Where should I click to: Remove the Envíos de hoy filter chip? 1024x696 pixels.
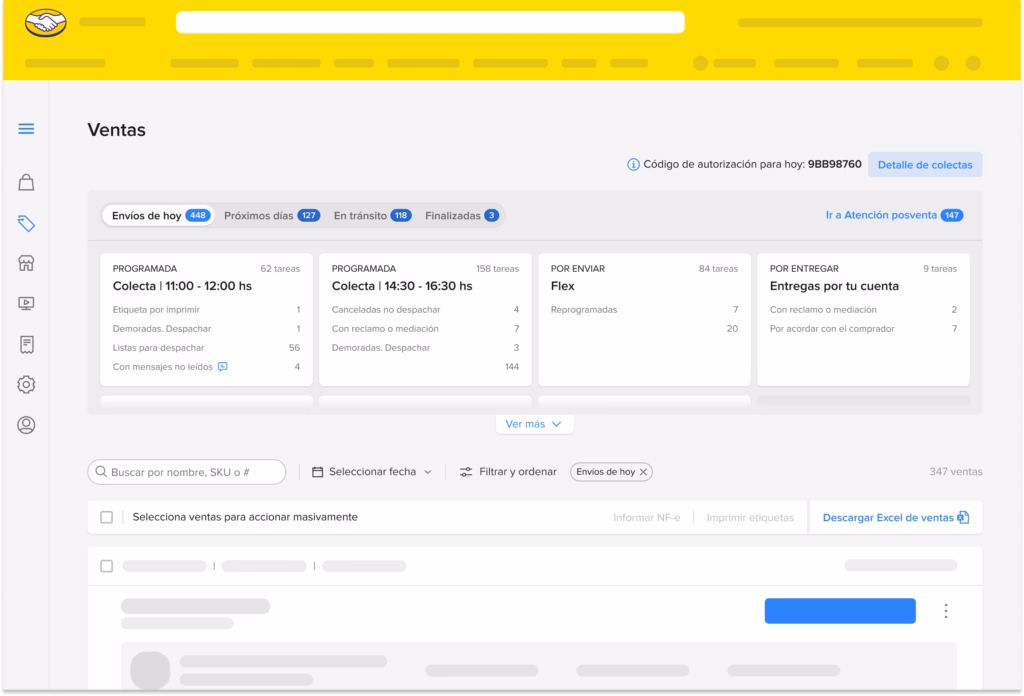click(x=643, y=472)
